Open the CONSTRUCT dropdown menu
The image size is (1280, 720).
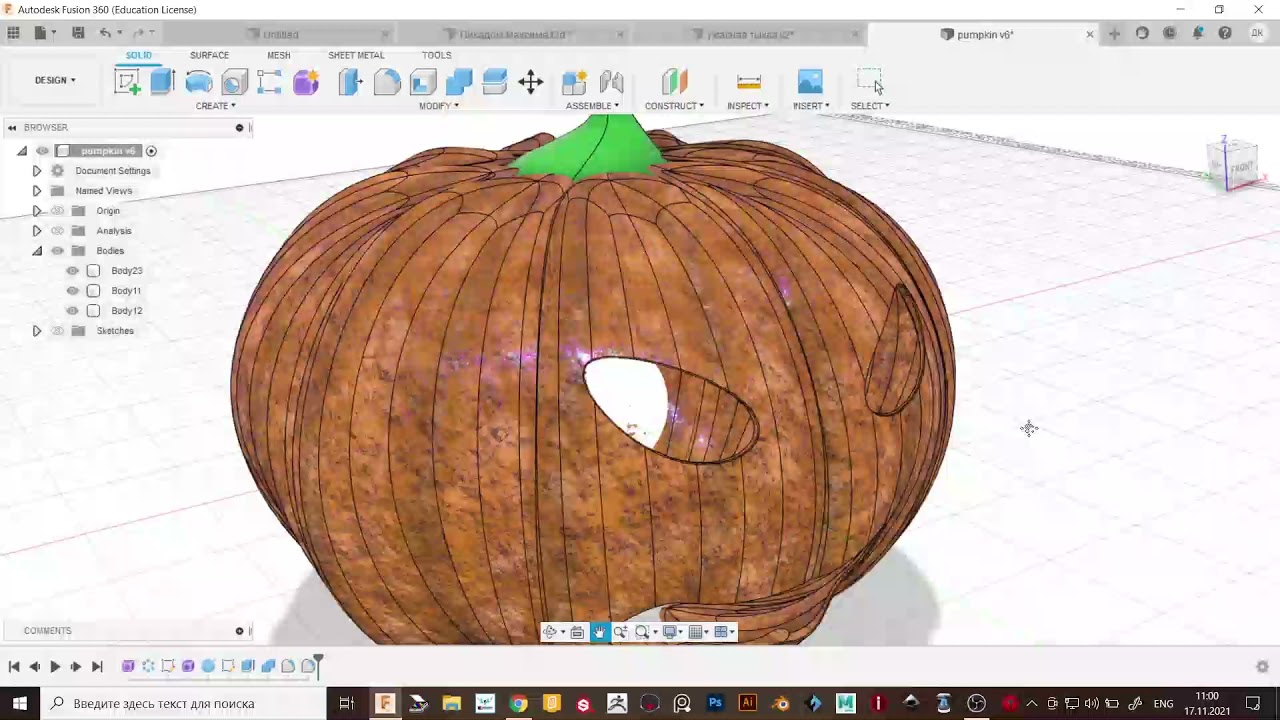coord(674,106)
